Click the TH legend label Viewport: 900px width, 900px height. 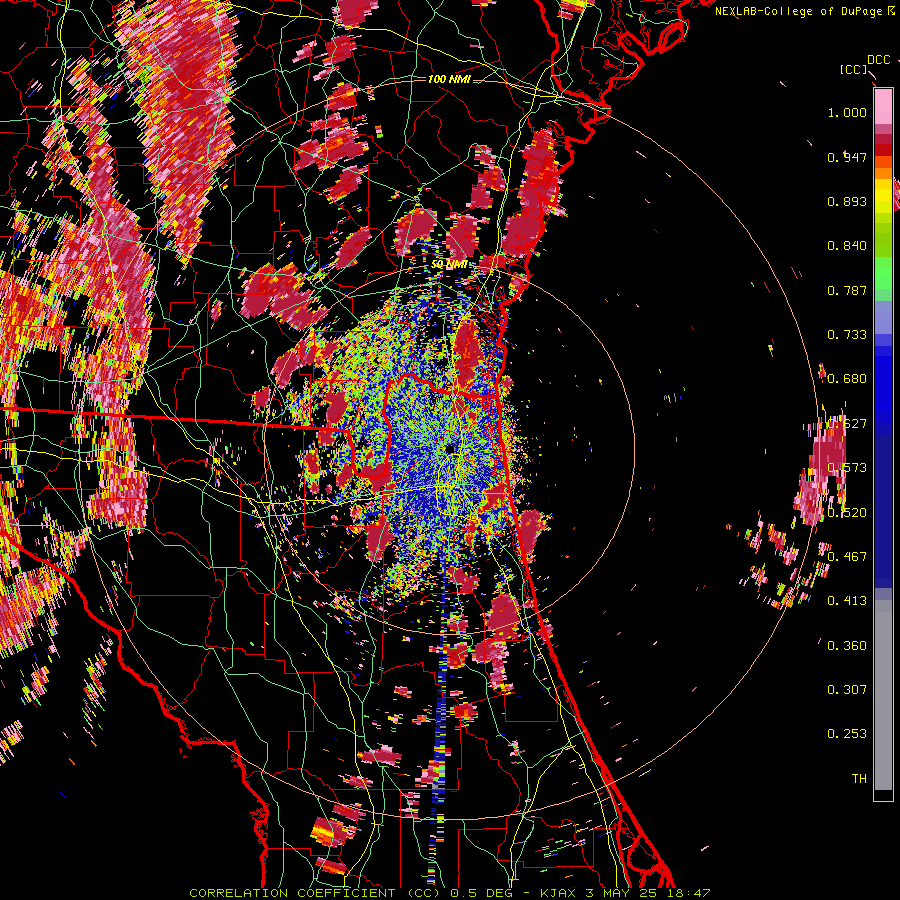point(859,779)
